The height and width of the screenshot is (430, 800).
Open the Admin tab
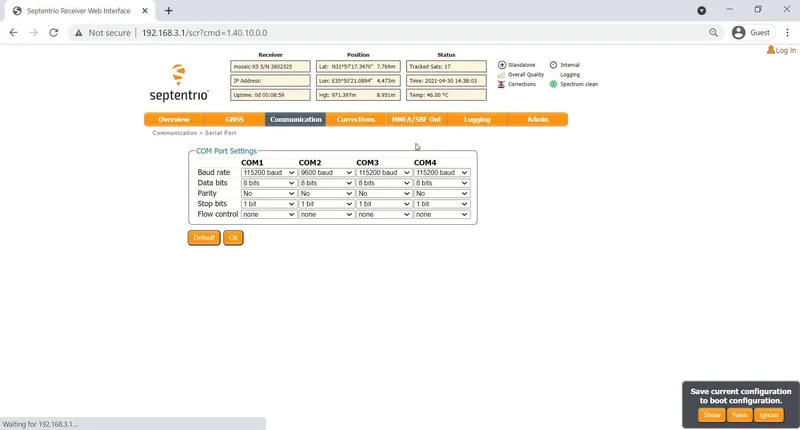click(x=538, y=119)
